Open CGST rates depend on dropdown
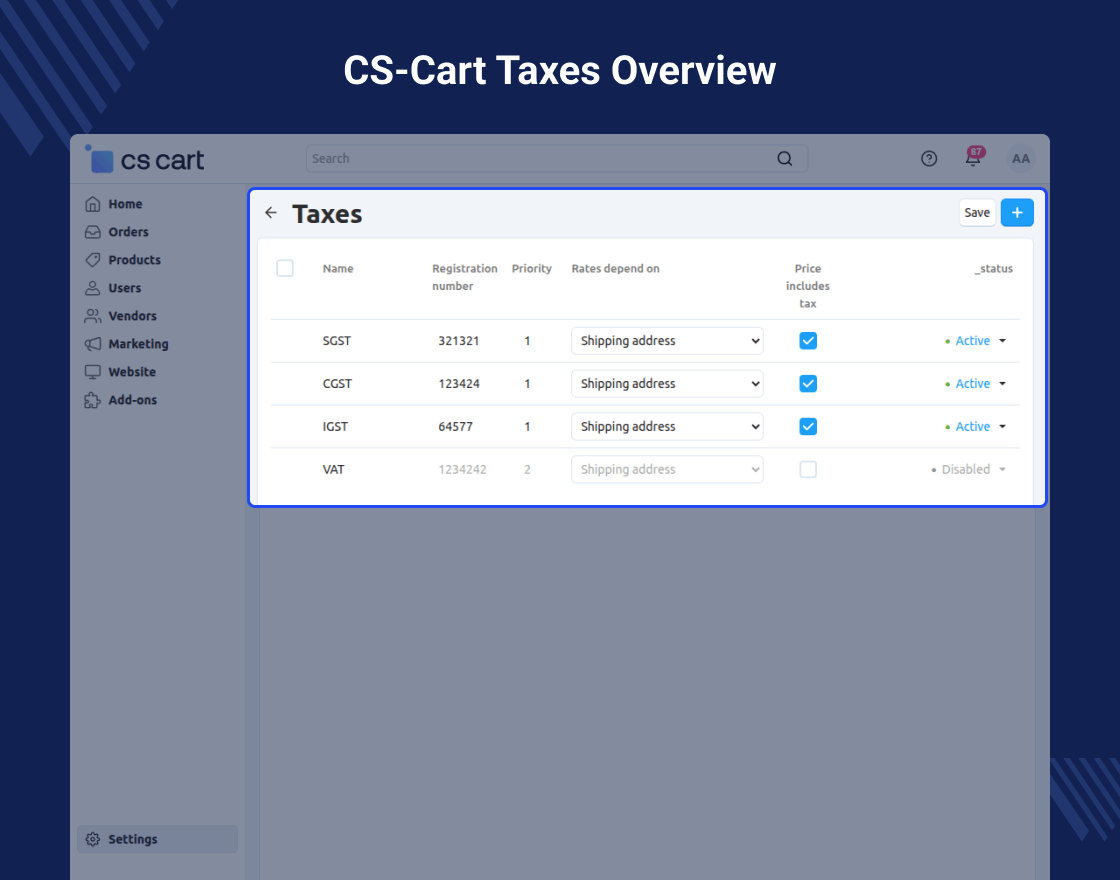1120x880 pixels. (667, 384)
